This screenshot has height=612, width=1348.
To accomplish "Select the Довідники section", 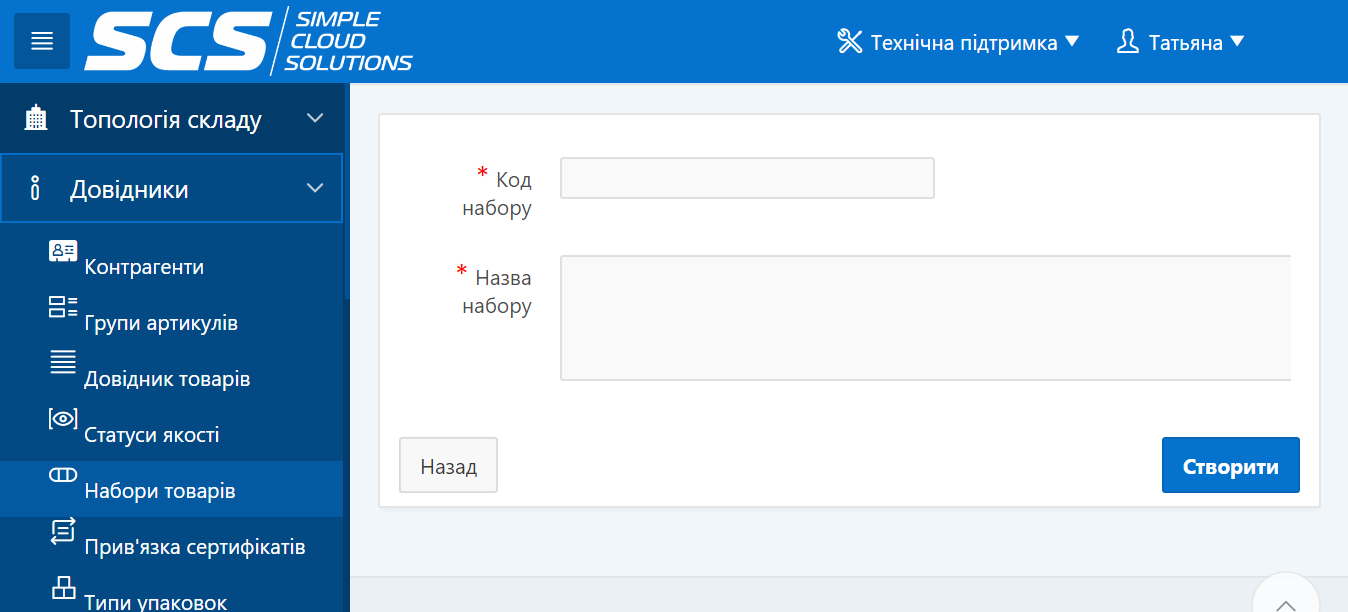I will [x=172, y=188].
